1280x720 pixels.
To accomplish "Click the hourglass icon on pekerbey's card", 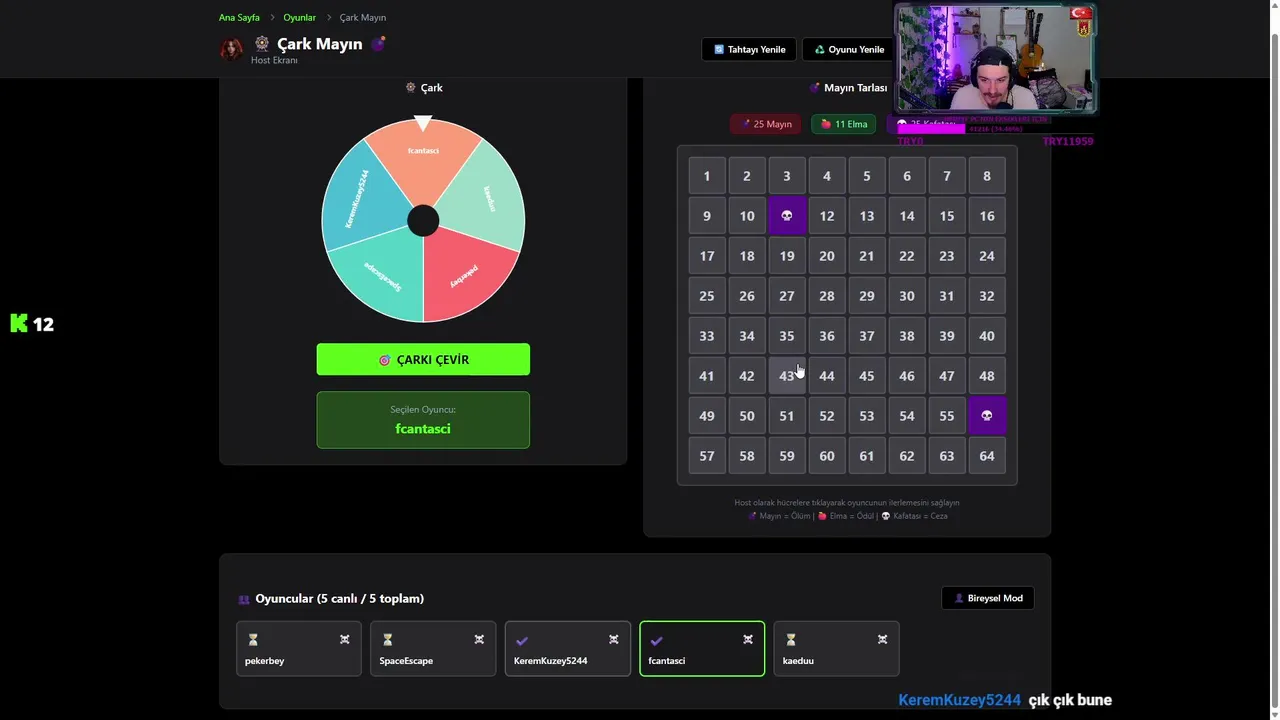I will [253, 640].
